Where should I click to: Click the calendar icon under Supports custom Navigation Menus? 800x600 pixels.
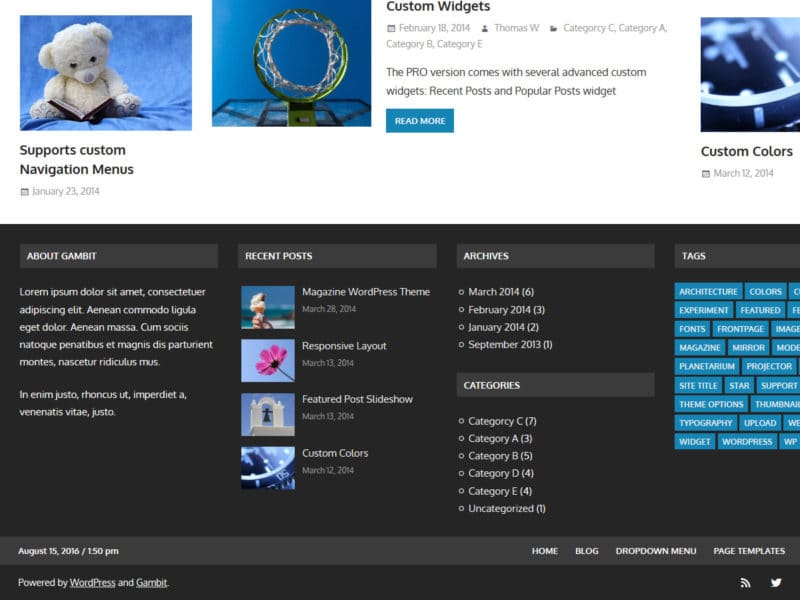(24, 191)
